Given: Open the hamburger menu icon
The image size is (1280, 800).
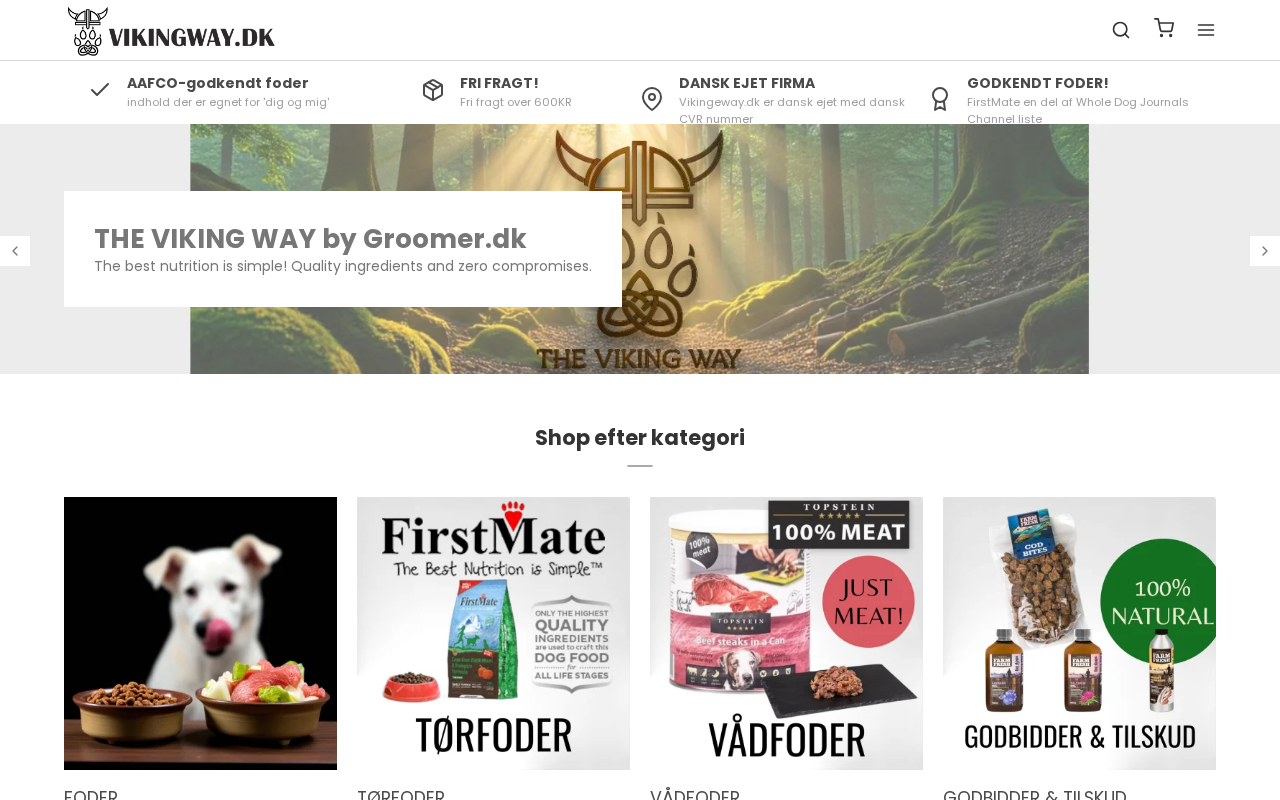Looking at the screenshot, I should [1206, 30].
